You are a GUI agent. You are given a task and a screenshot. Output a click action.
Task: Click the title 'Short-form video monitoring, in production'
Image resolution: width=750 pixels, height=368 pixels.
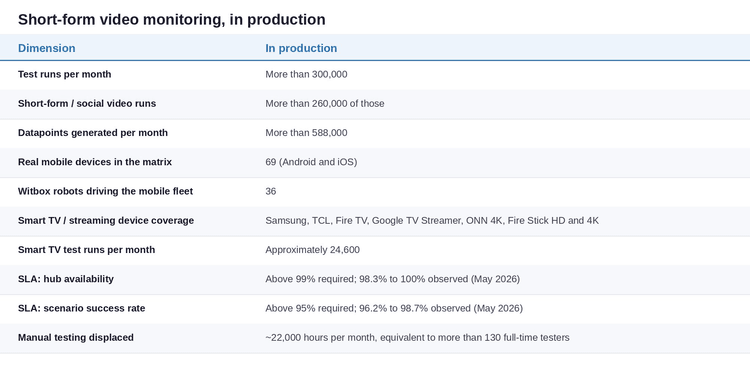(172, 20)
